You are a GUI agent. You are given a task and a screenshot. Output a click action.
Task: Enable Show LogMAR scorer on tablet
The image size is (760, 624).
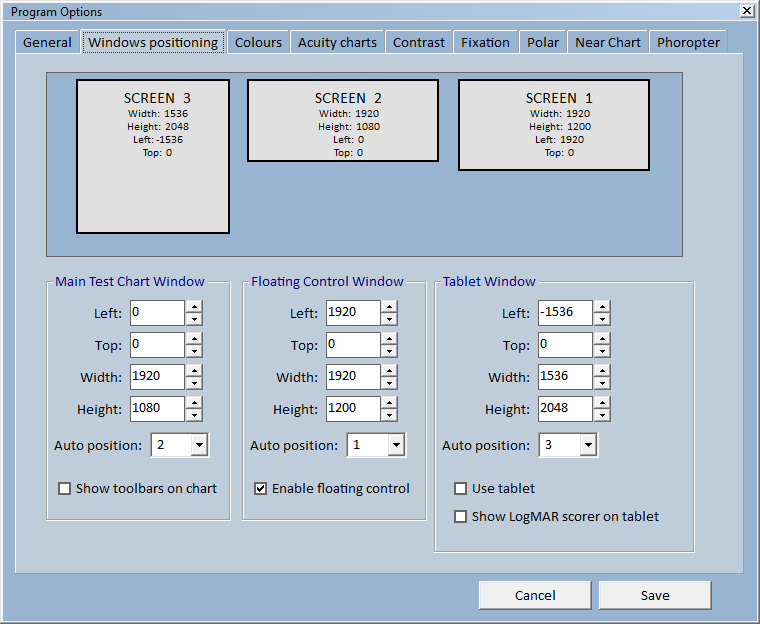point(461,517)
